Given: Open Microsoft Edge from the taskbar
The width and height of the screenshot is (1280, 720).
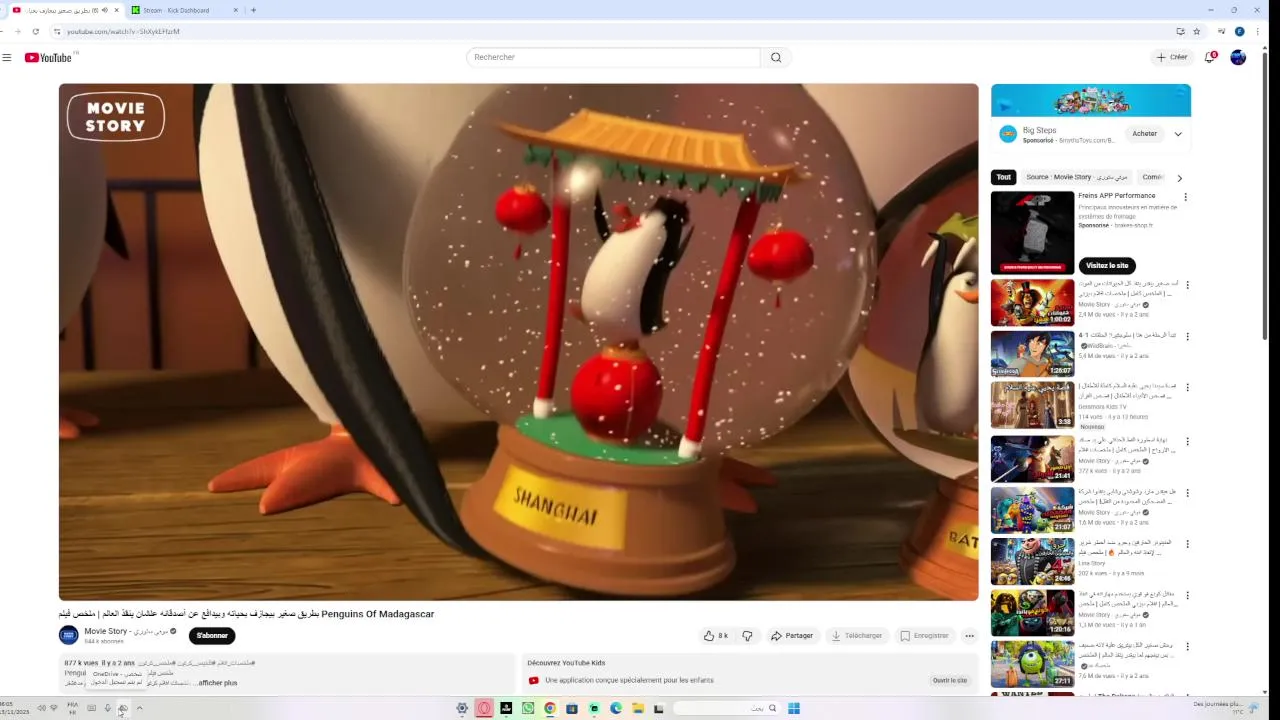Looking at the screenshot, I should coord(616,708).
